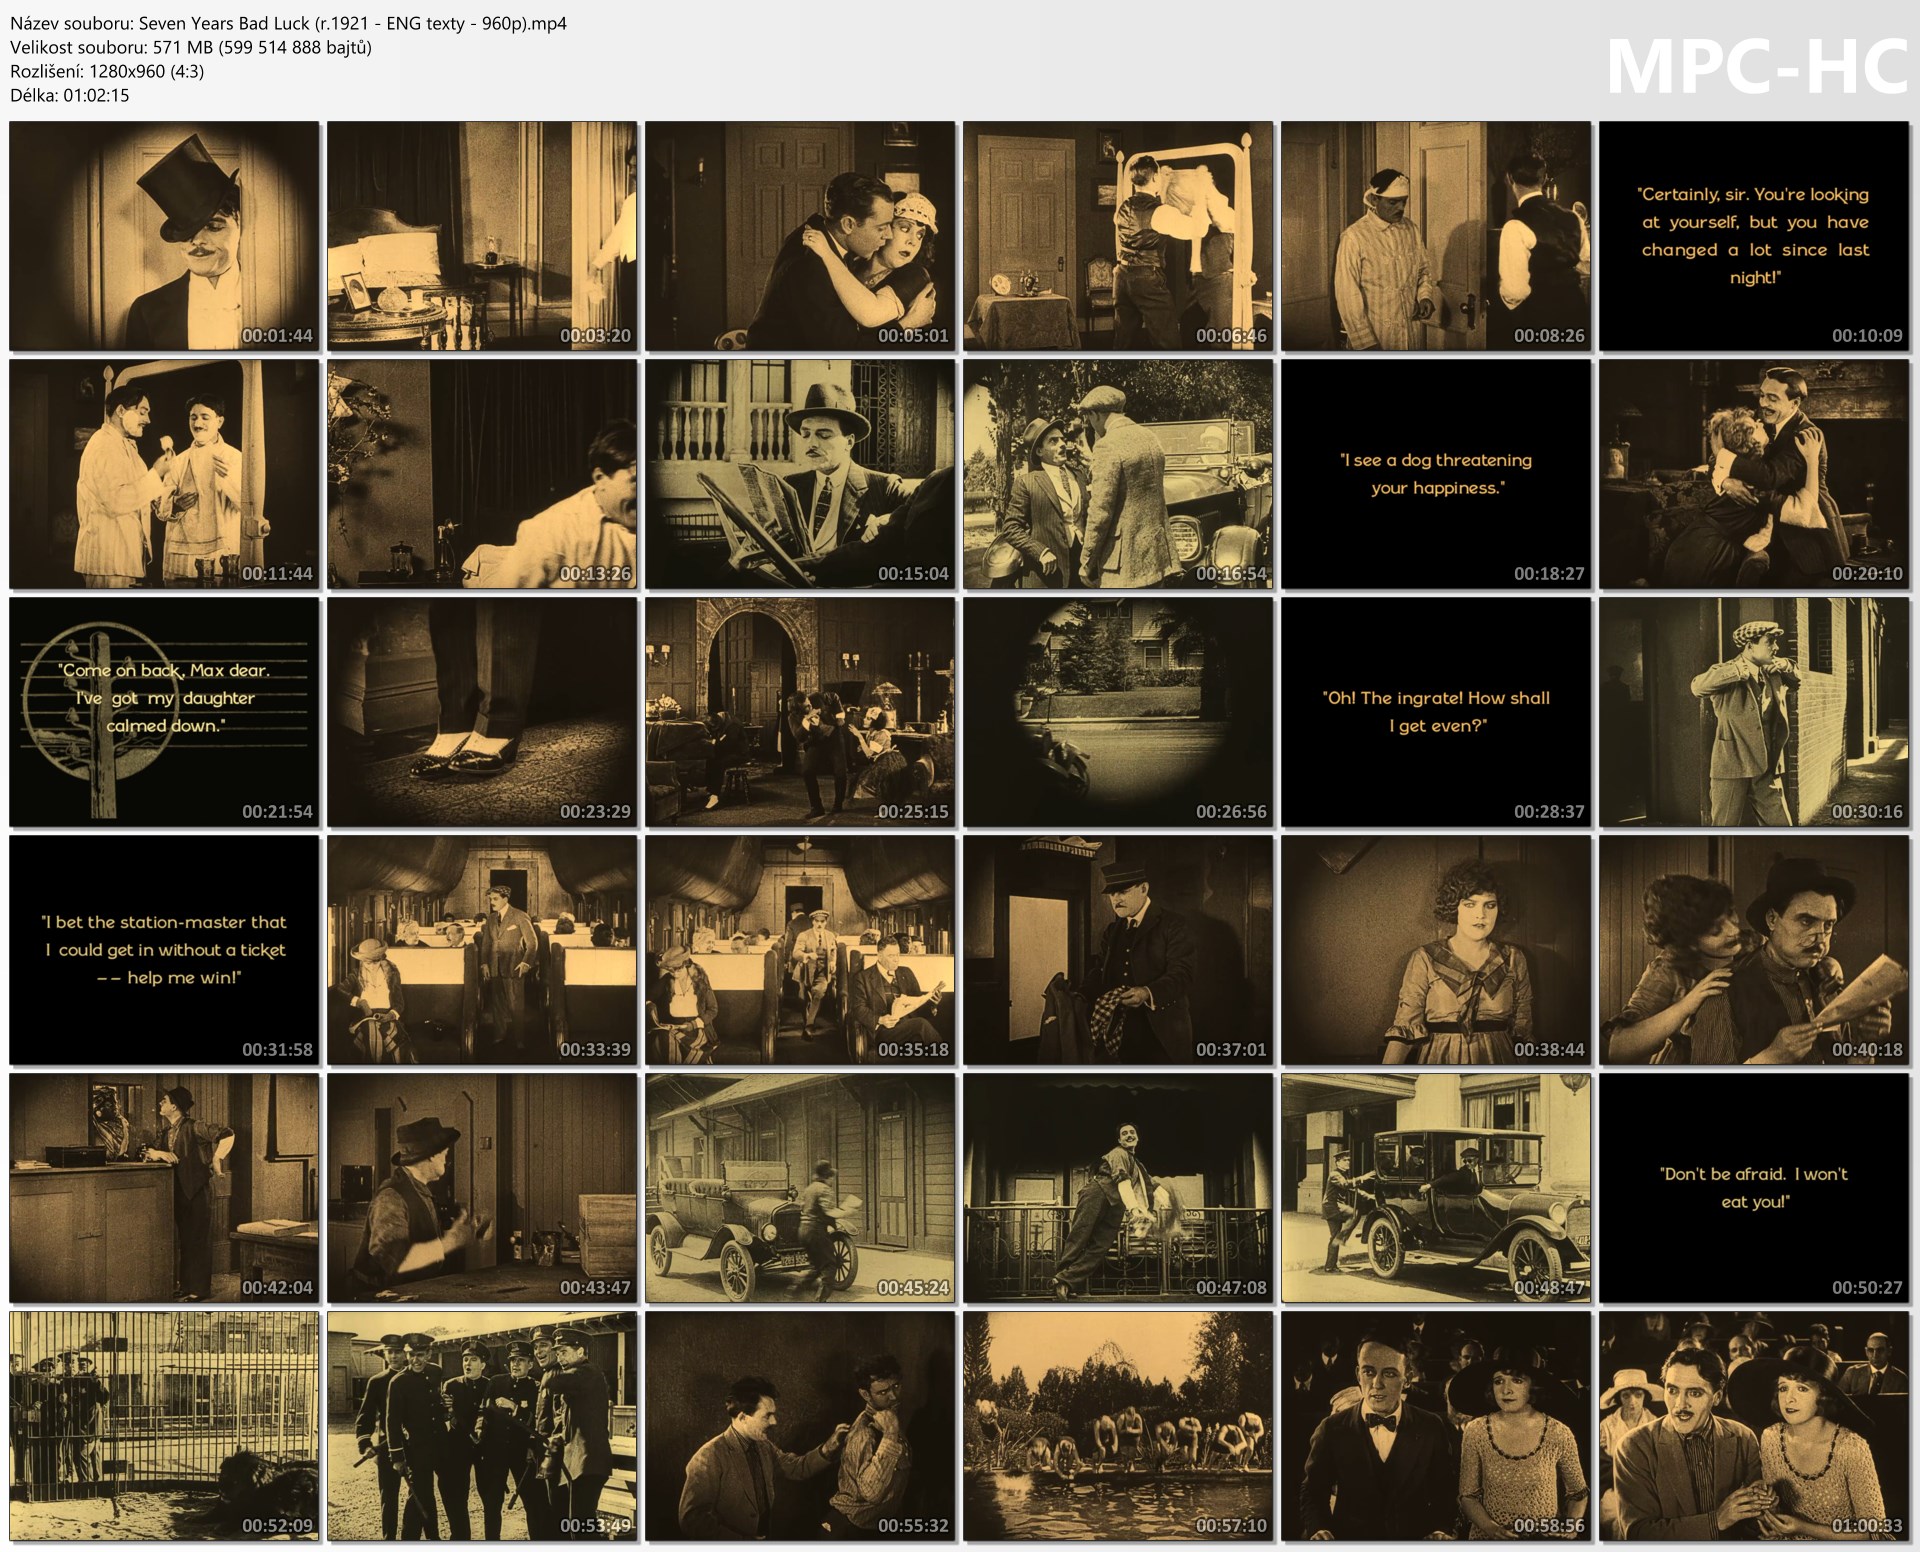Click the file name text at top

coord(288,23)
